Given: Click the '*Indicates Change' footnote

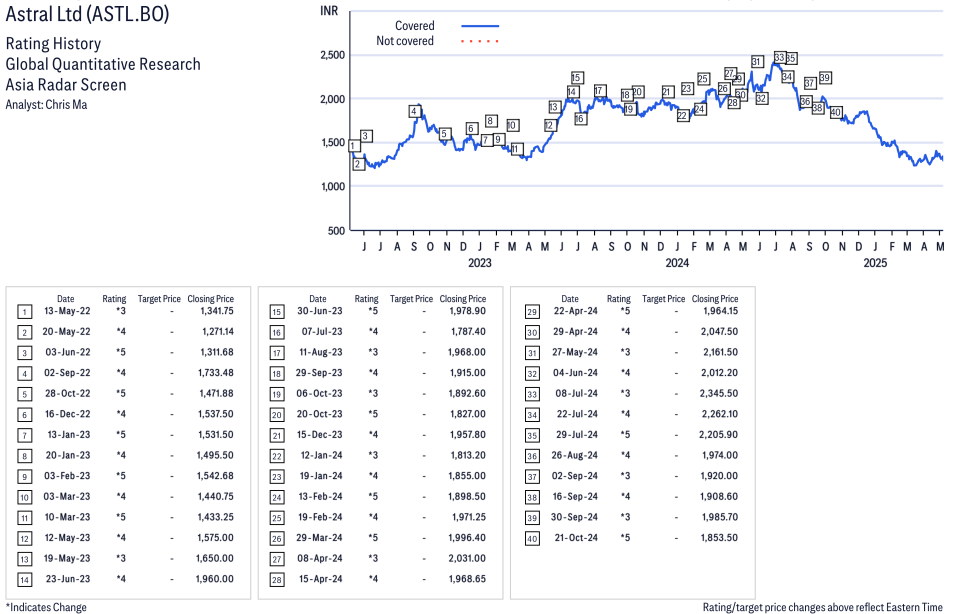Looking at the screenshot, I should coord(46,607).
